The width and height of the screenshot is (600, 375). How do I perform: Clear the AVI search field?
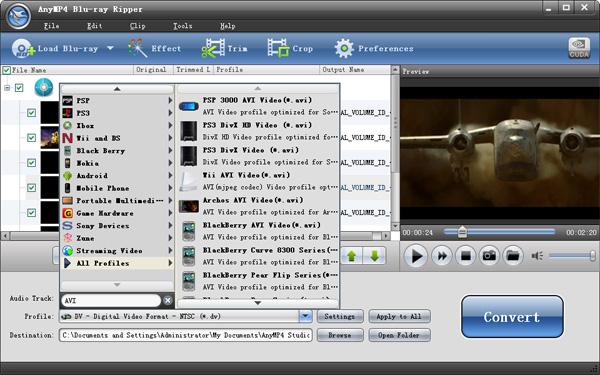(168, 300)
